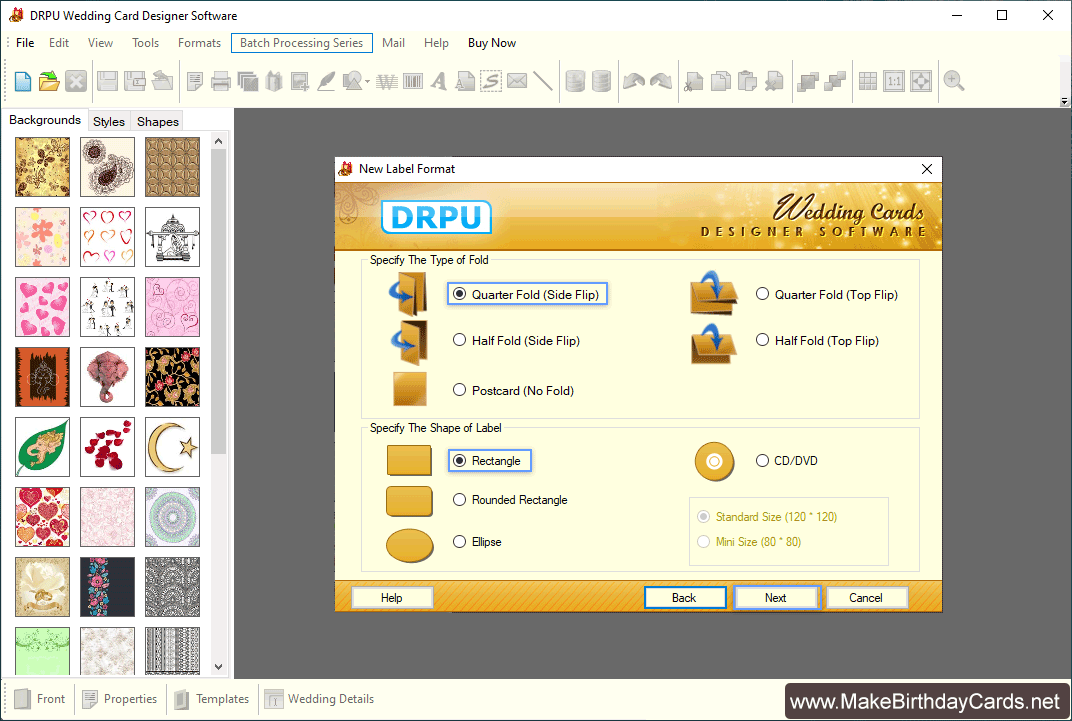Cancel the New Label Format dialog
This screenshot has height=721, width=1072.
[x=866, y=597]
